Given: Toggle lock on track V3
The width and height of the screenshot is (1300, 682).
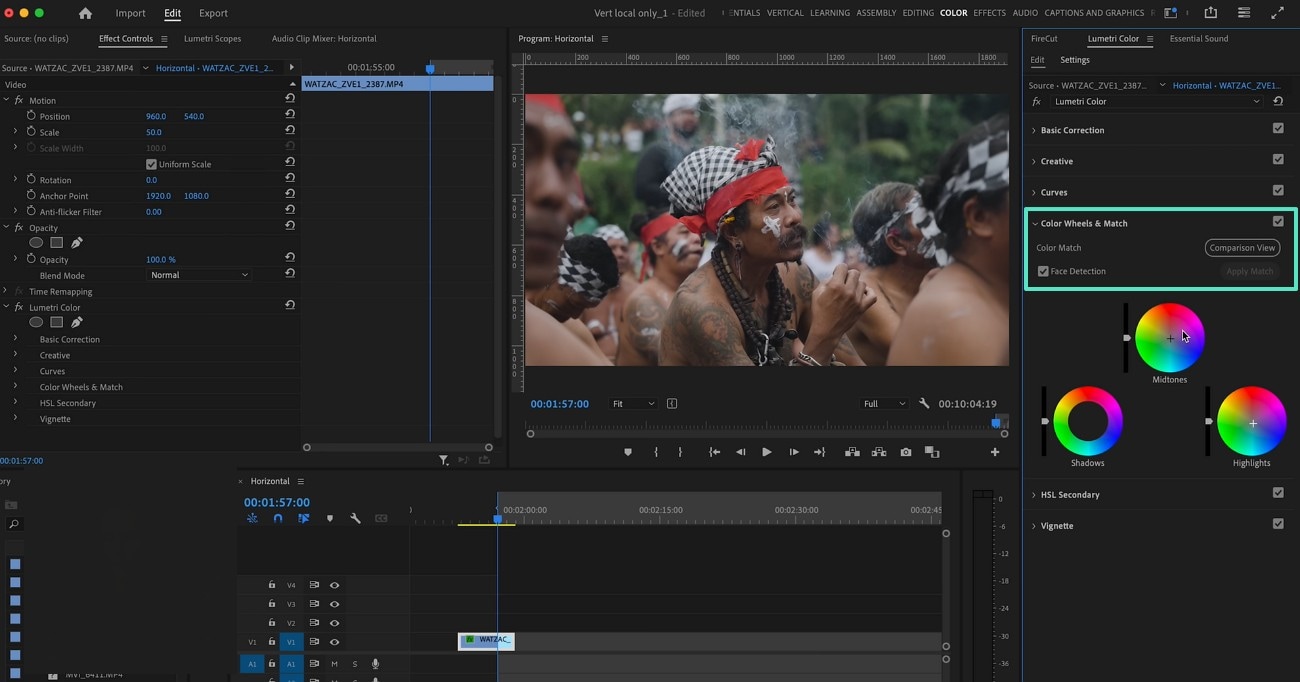Looking at the screenshot, I should click(271, 604).
